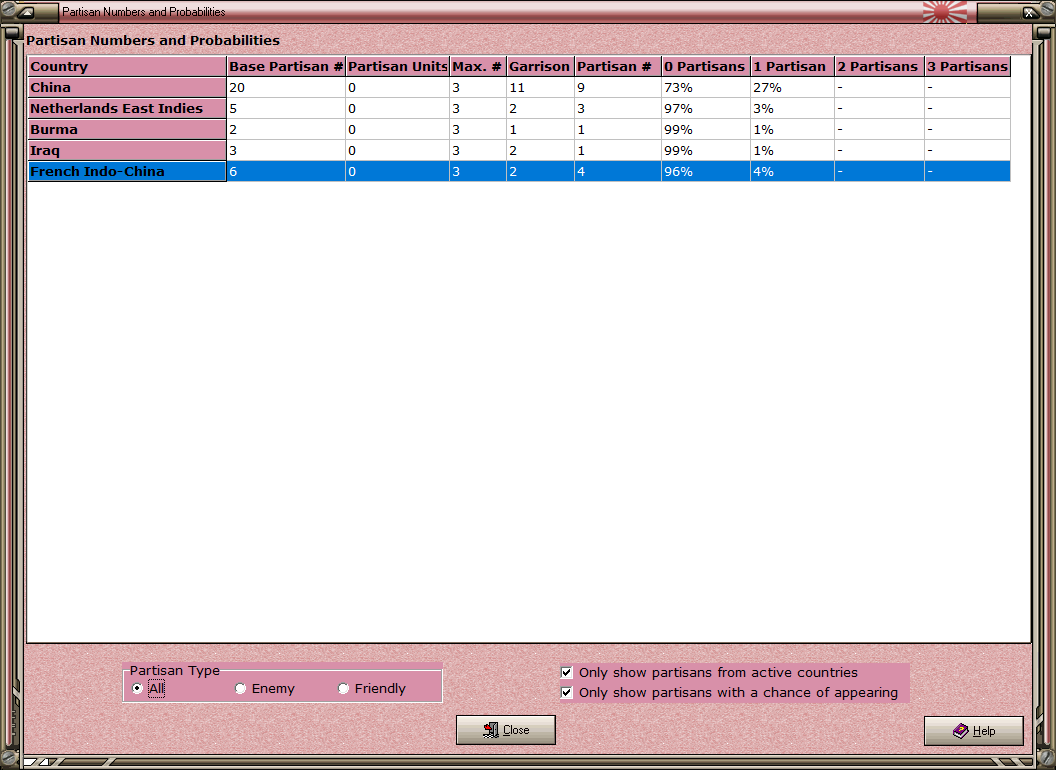1056x770 pixels.
Task: Click China's partisan number 9
Action: [x=618, y=88]
